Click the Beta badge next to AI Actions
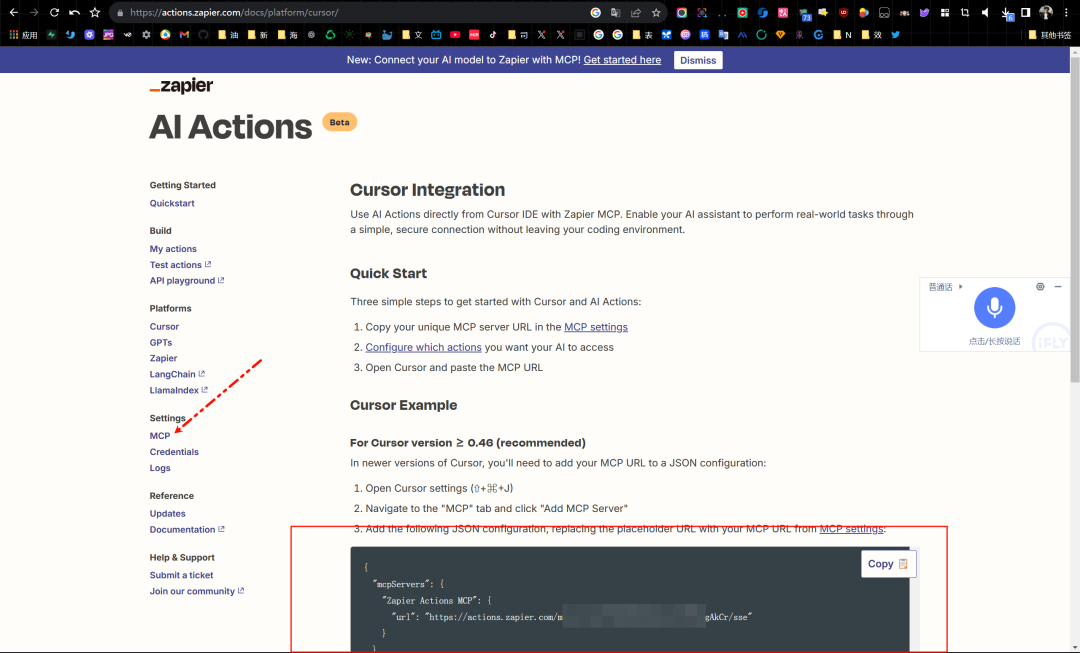 point(340,122)
